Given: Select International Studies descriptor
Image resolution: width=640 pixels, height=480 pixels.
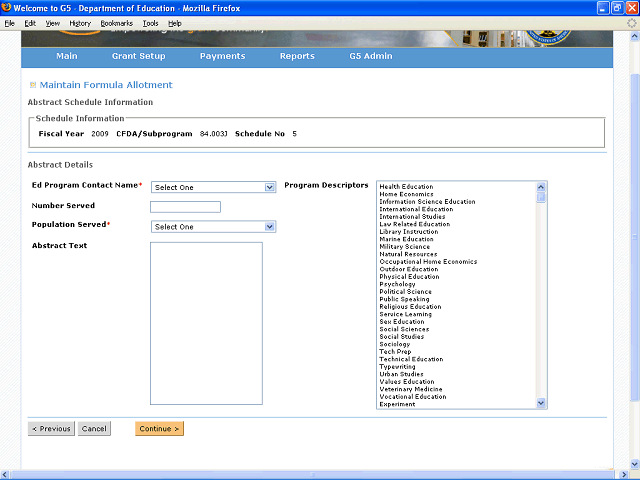Looking at the screenshot, I should pyautogui.click(x=412, y=217).
